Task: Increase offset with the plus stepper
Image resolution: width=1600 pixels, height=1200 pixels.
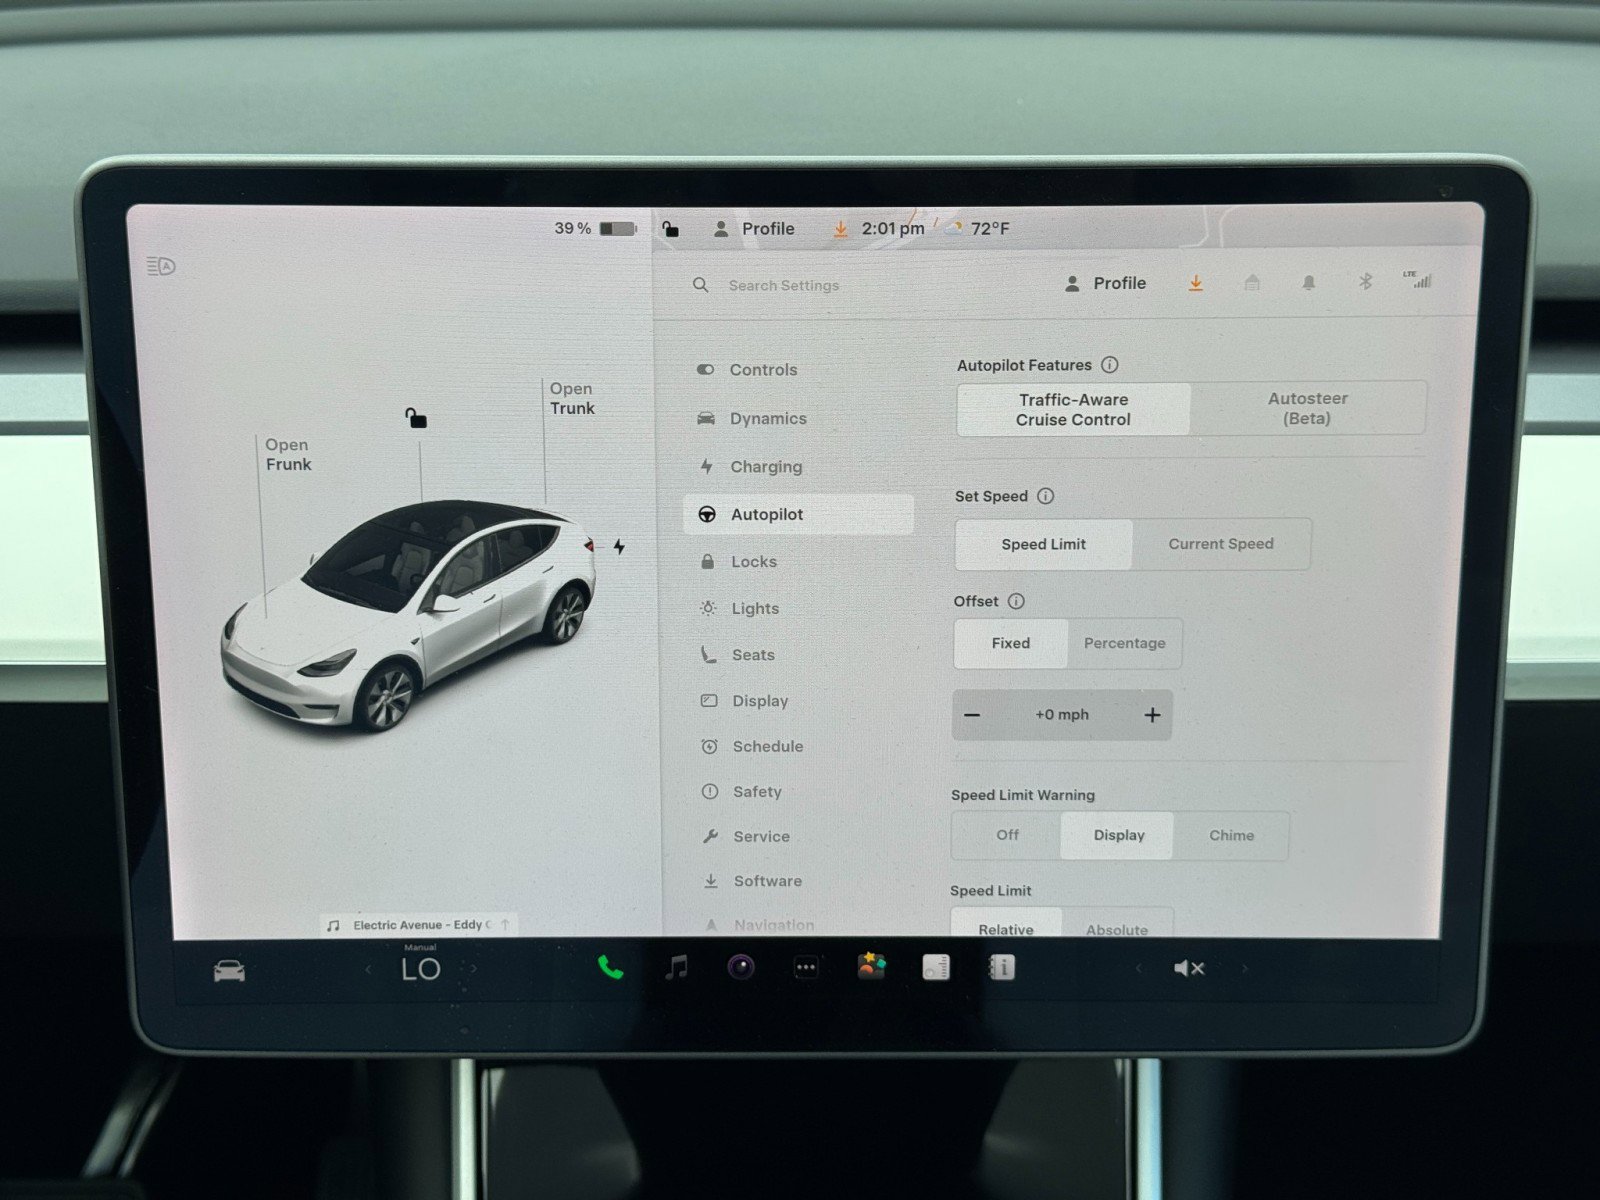Action: click(1151, 714)
